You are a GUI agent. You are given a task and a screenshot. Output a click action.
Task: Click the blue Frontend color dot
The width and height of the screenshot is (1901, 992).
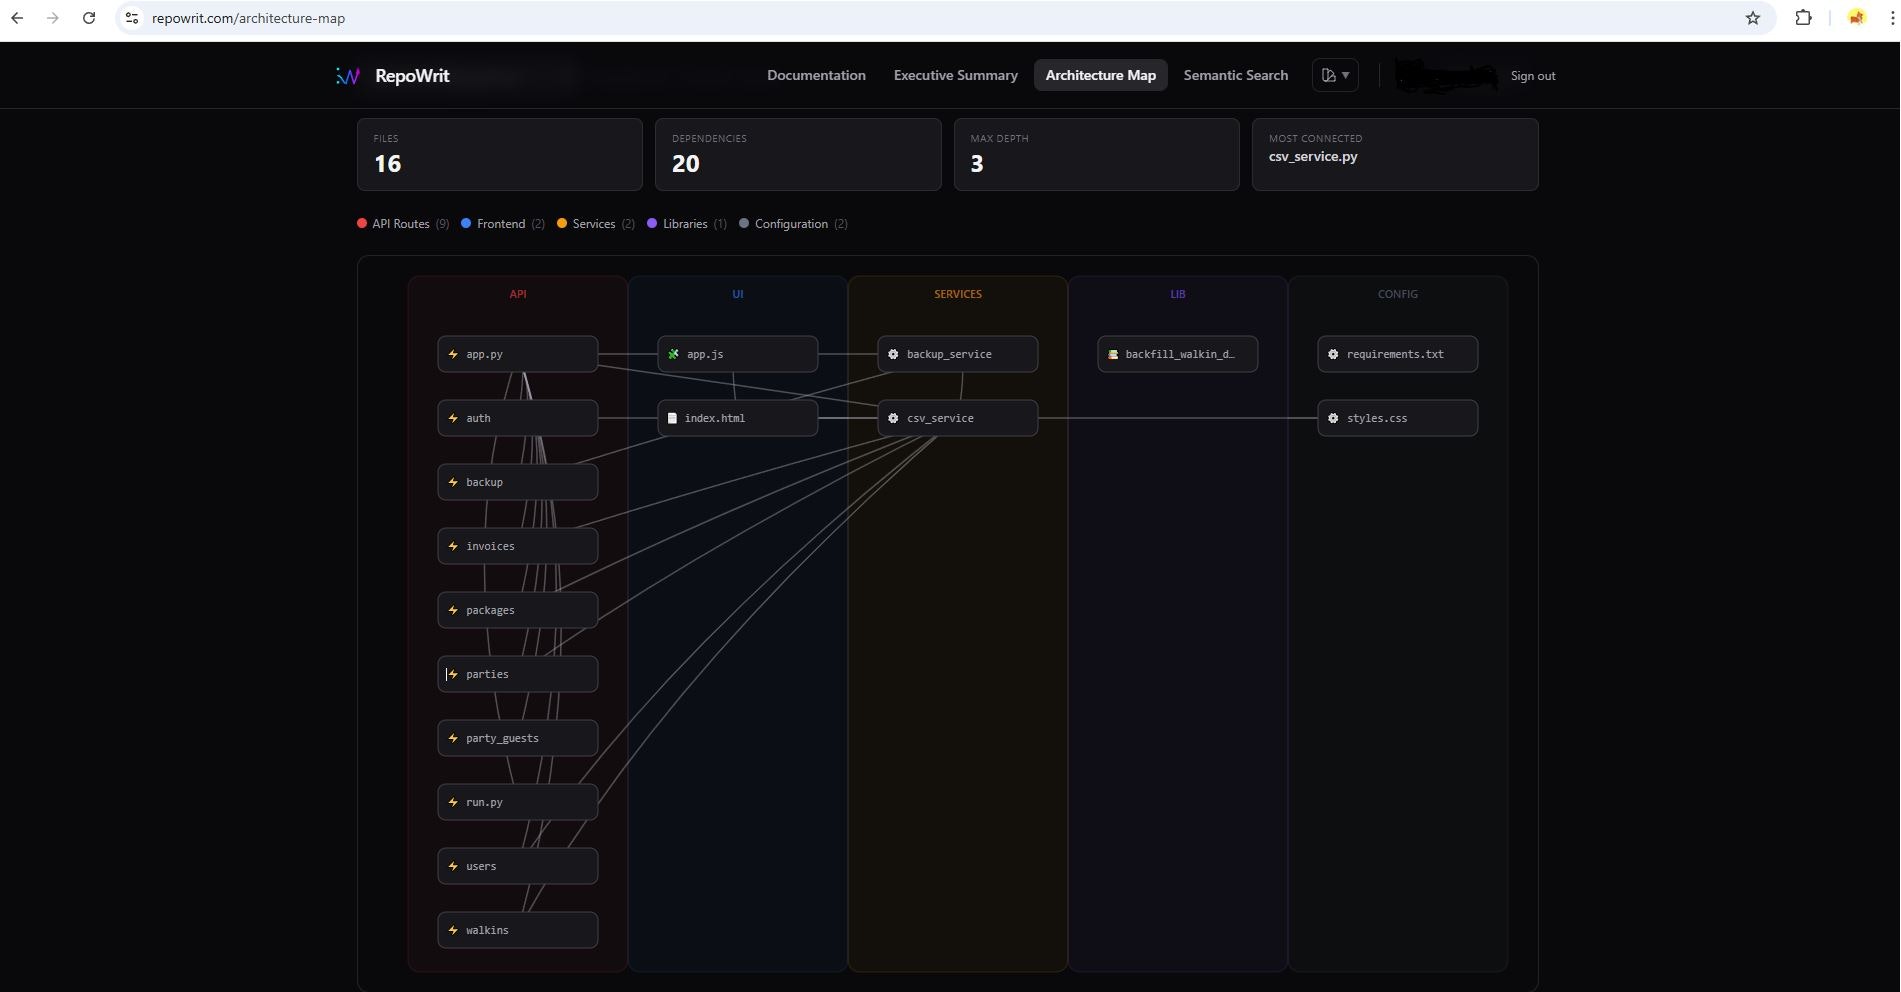pos(466,223)
